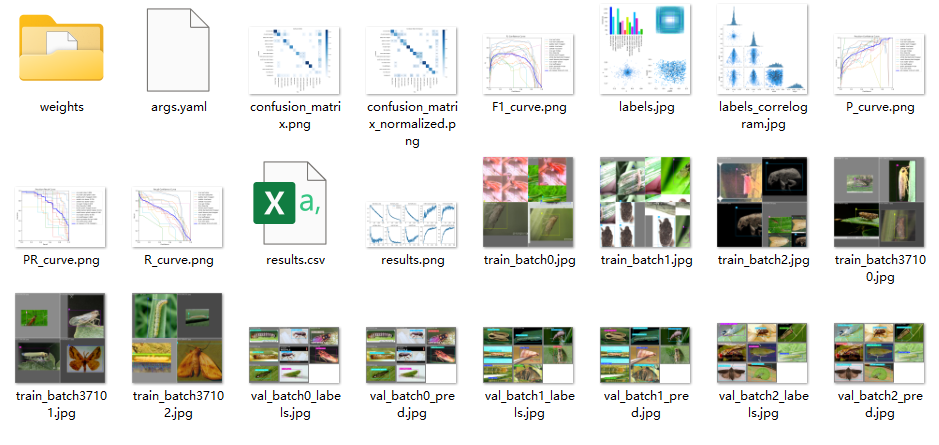Click the labels.jpg thumbnail
The height and width of the screenshot is (445, 939).
tap(646, 49)
